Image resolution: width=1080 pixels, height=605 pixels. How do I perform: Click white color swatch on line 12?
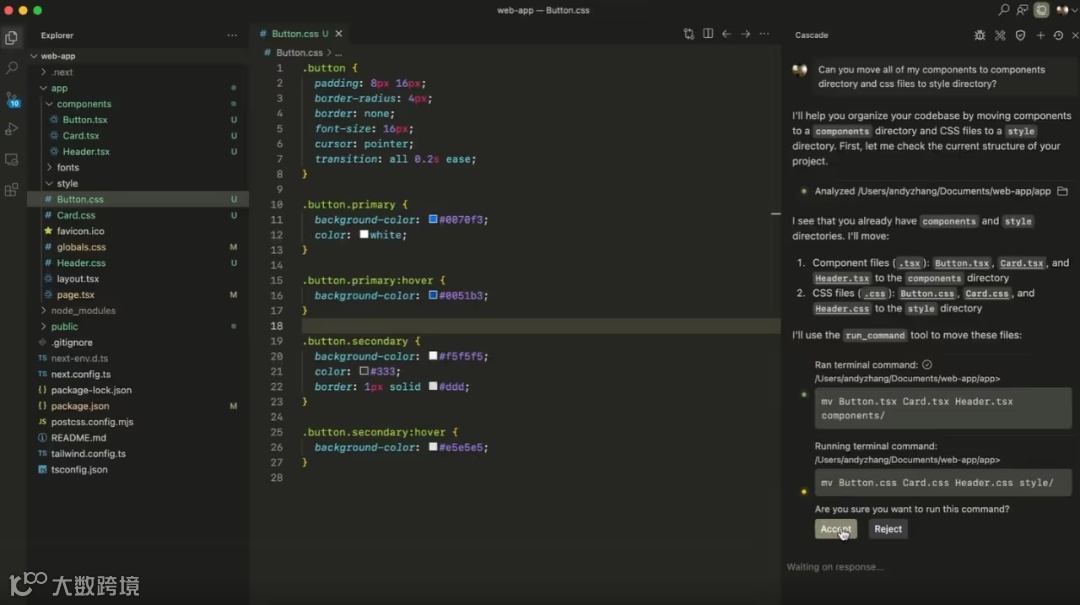coord(364,234)
